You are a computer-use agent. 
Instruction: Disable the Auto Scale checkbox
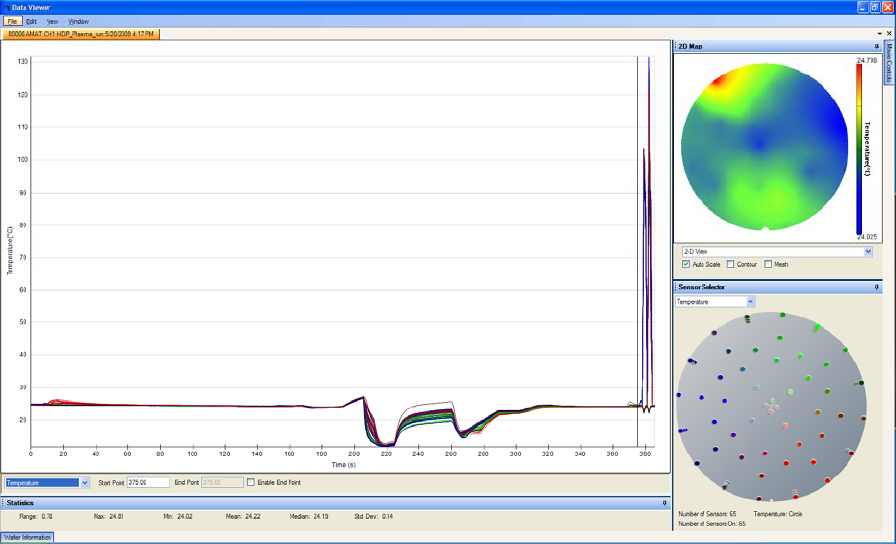coord(686,264)
